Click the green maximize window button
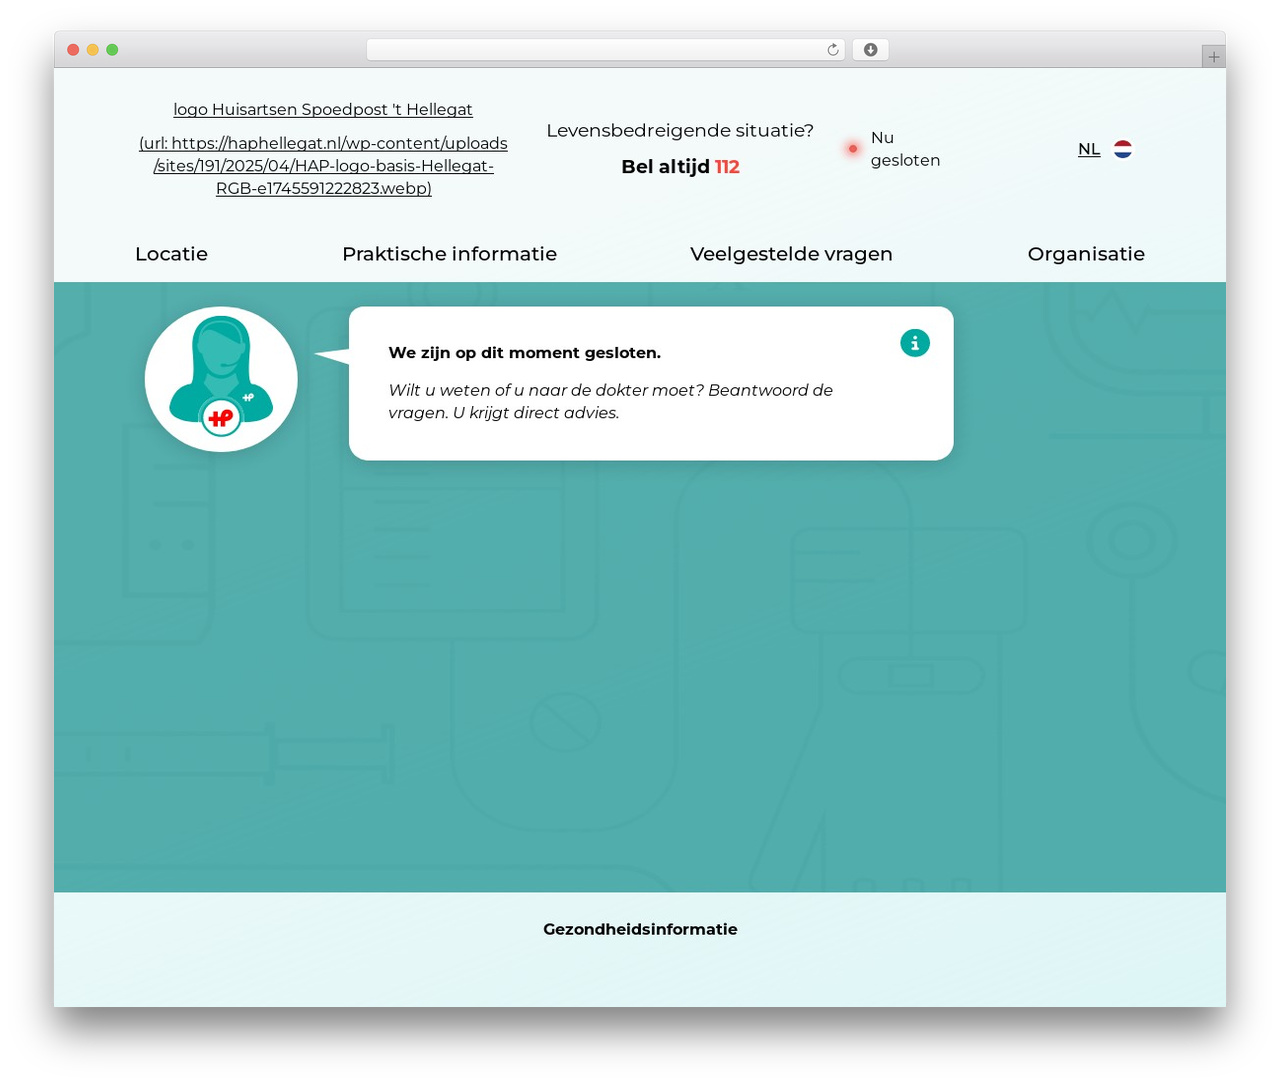Screen dimensions: 1280x1084 pos(112,50)
